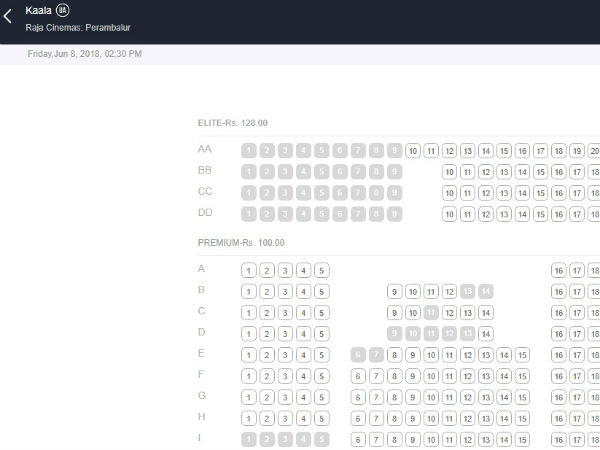Select seat 5 in row A
The width and height of the screenshot is (600, 450).
coord(321,270)
